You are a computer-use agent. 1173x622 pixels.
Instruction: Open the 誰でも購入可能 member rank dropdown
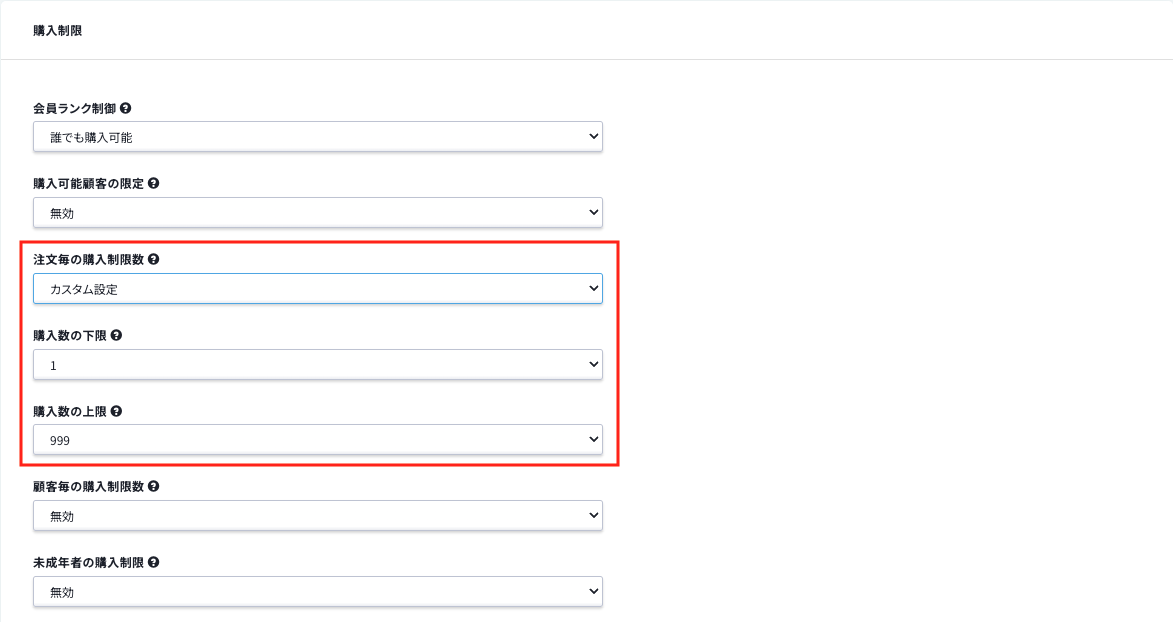(x=318, y=137)
